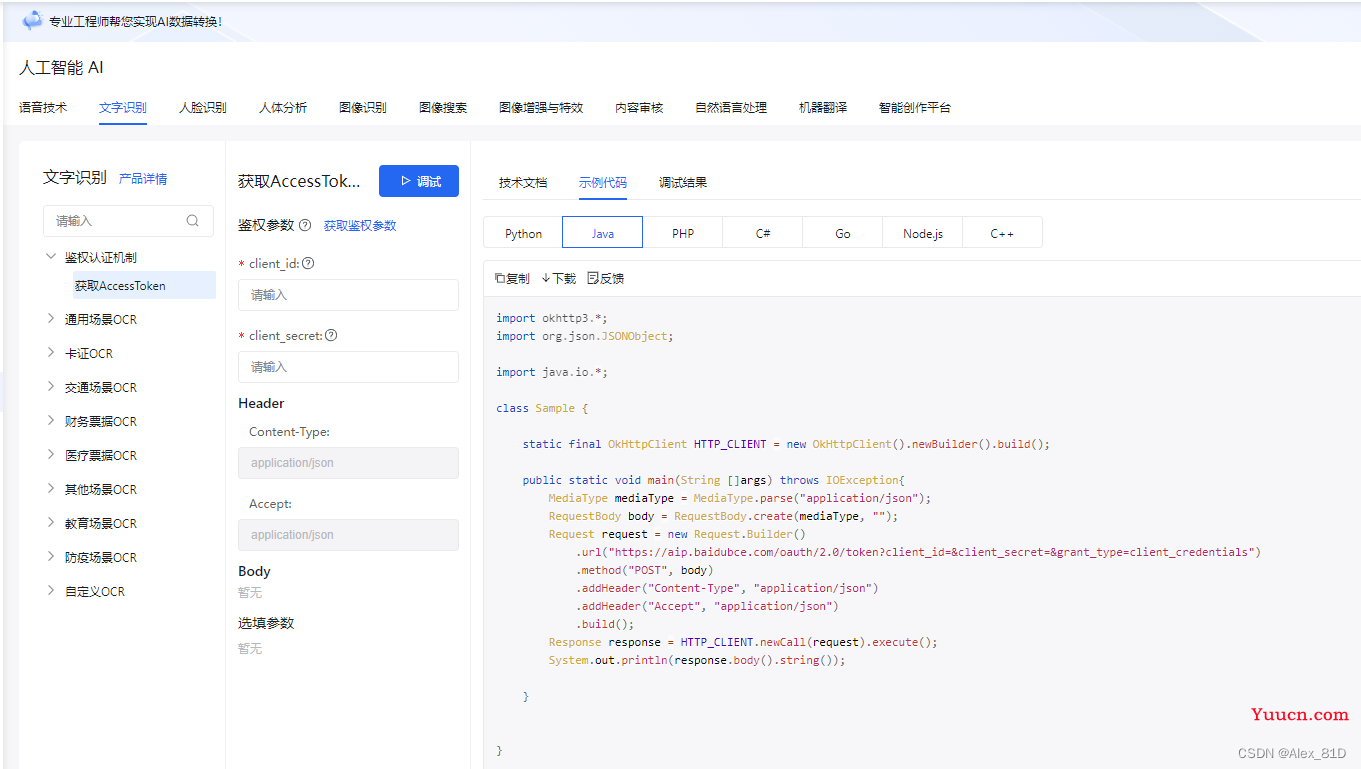Expand the 卡证OCR category

tap(51, 353)
